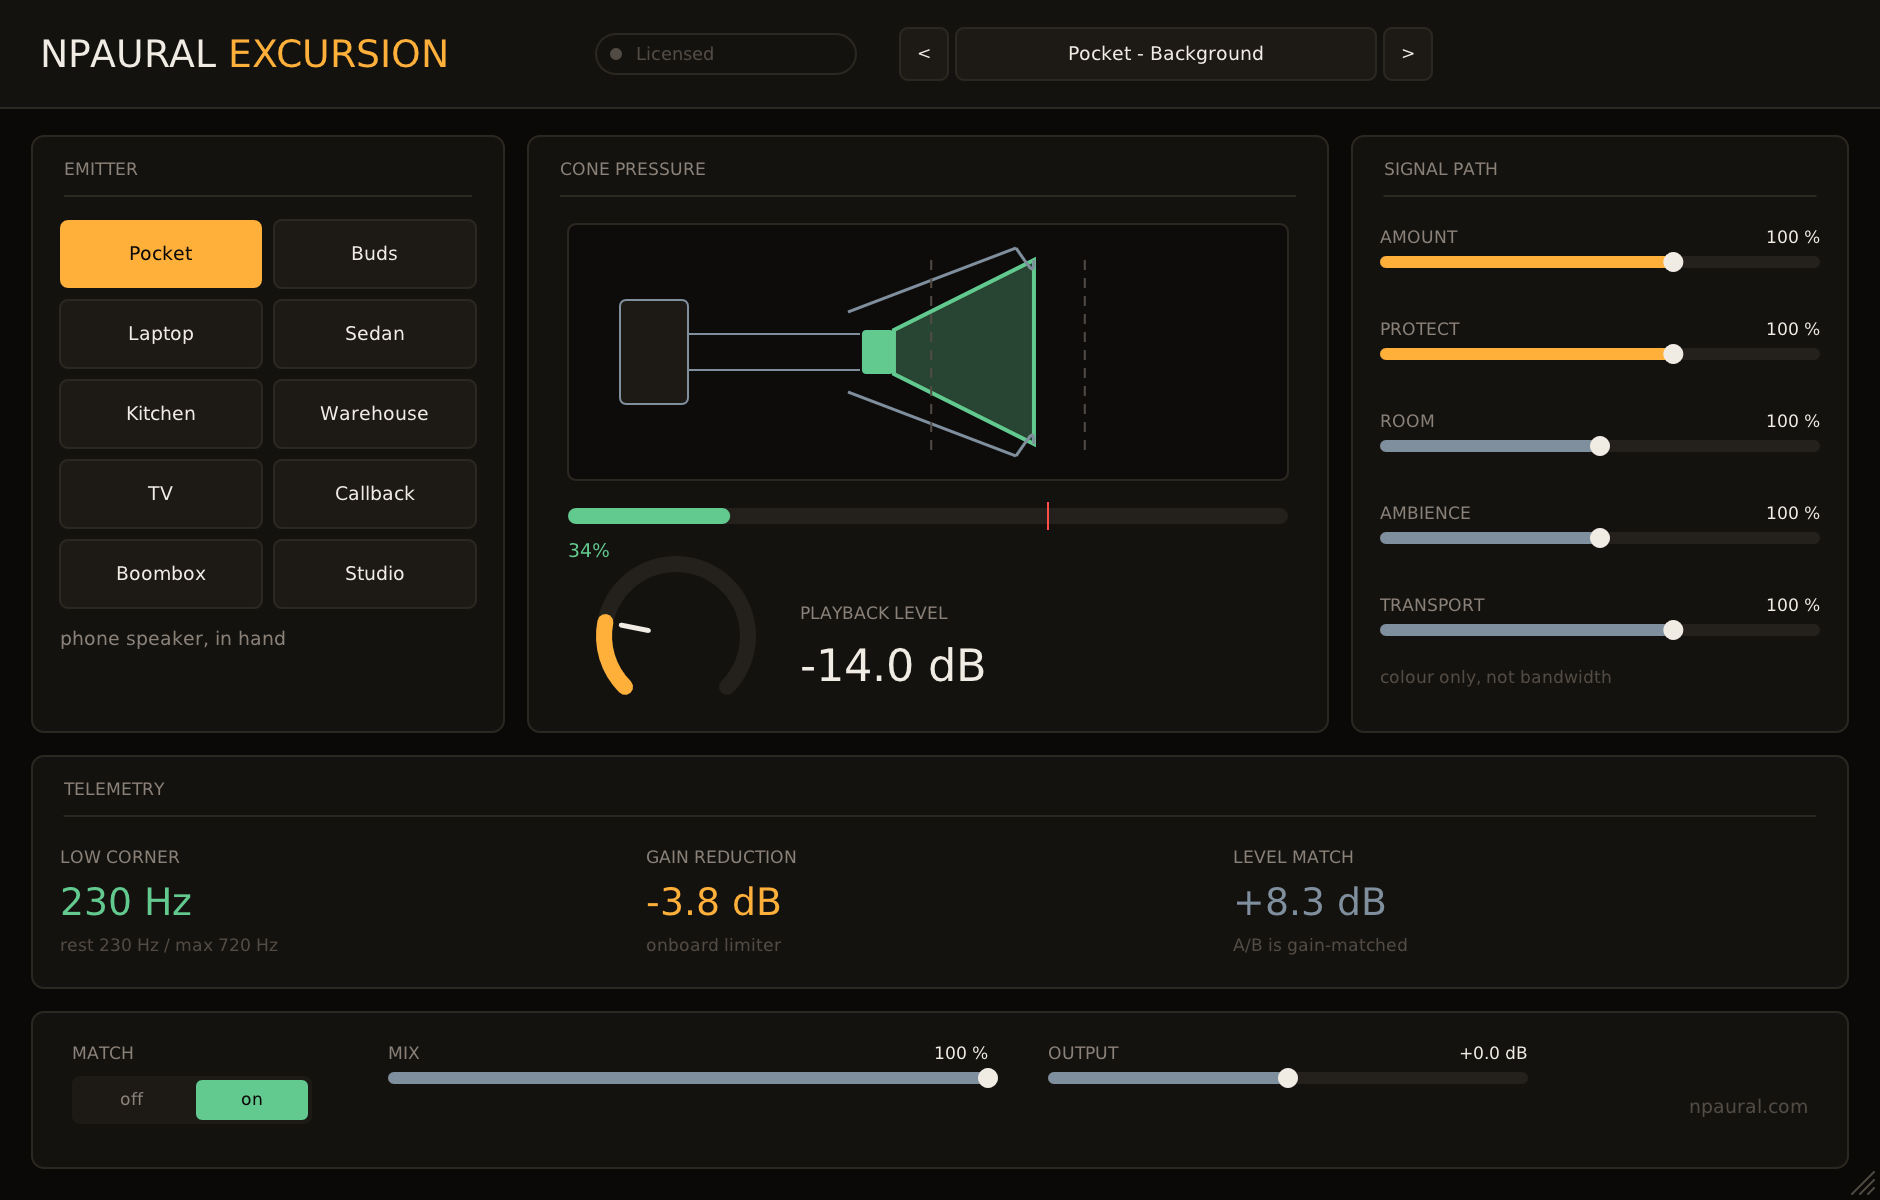Activate the Boombox emitter
This screenshot has height=1200, width=1880.
click(161, 574)
